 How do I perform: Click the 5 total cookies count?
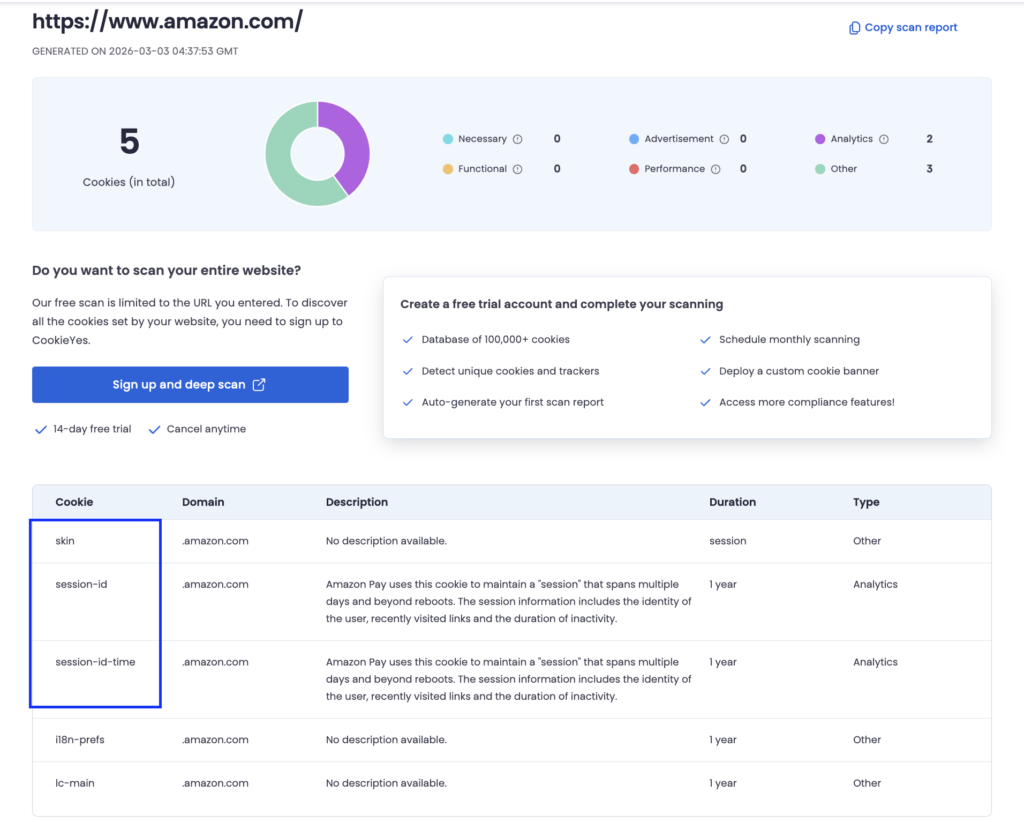coord(129,142)
